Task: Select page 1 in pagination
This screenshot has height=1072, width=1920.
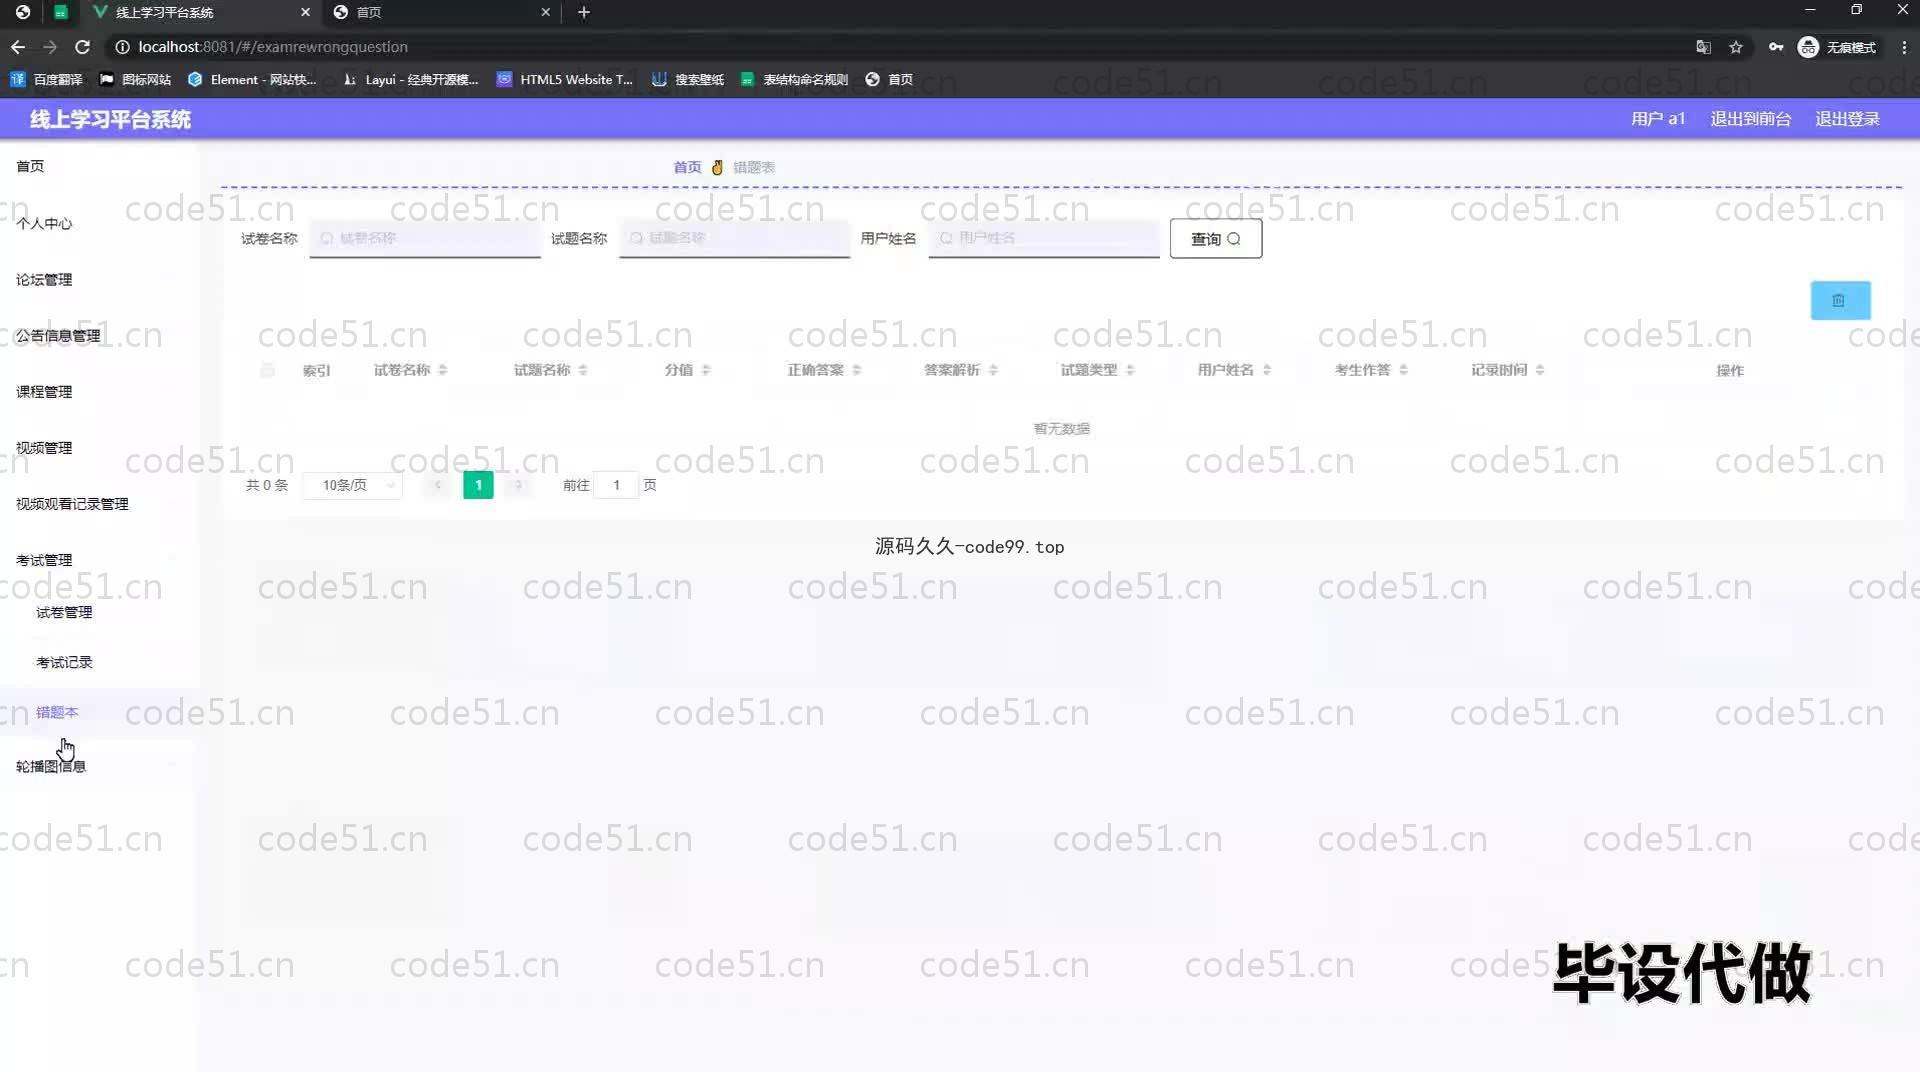Action: 478,485
